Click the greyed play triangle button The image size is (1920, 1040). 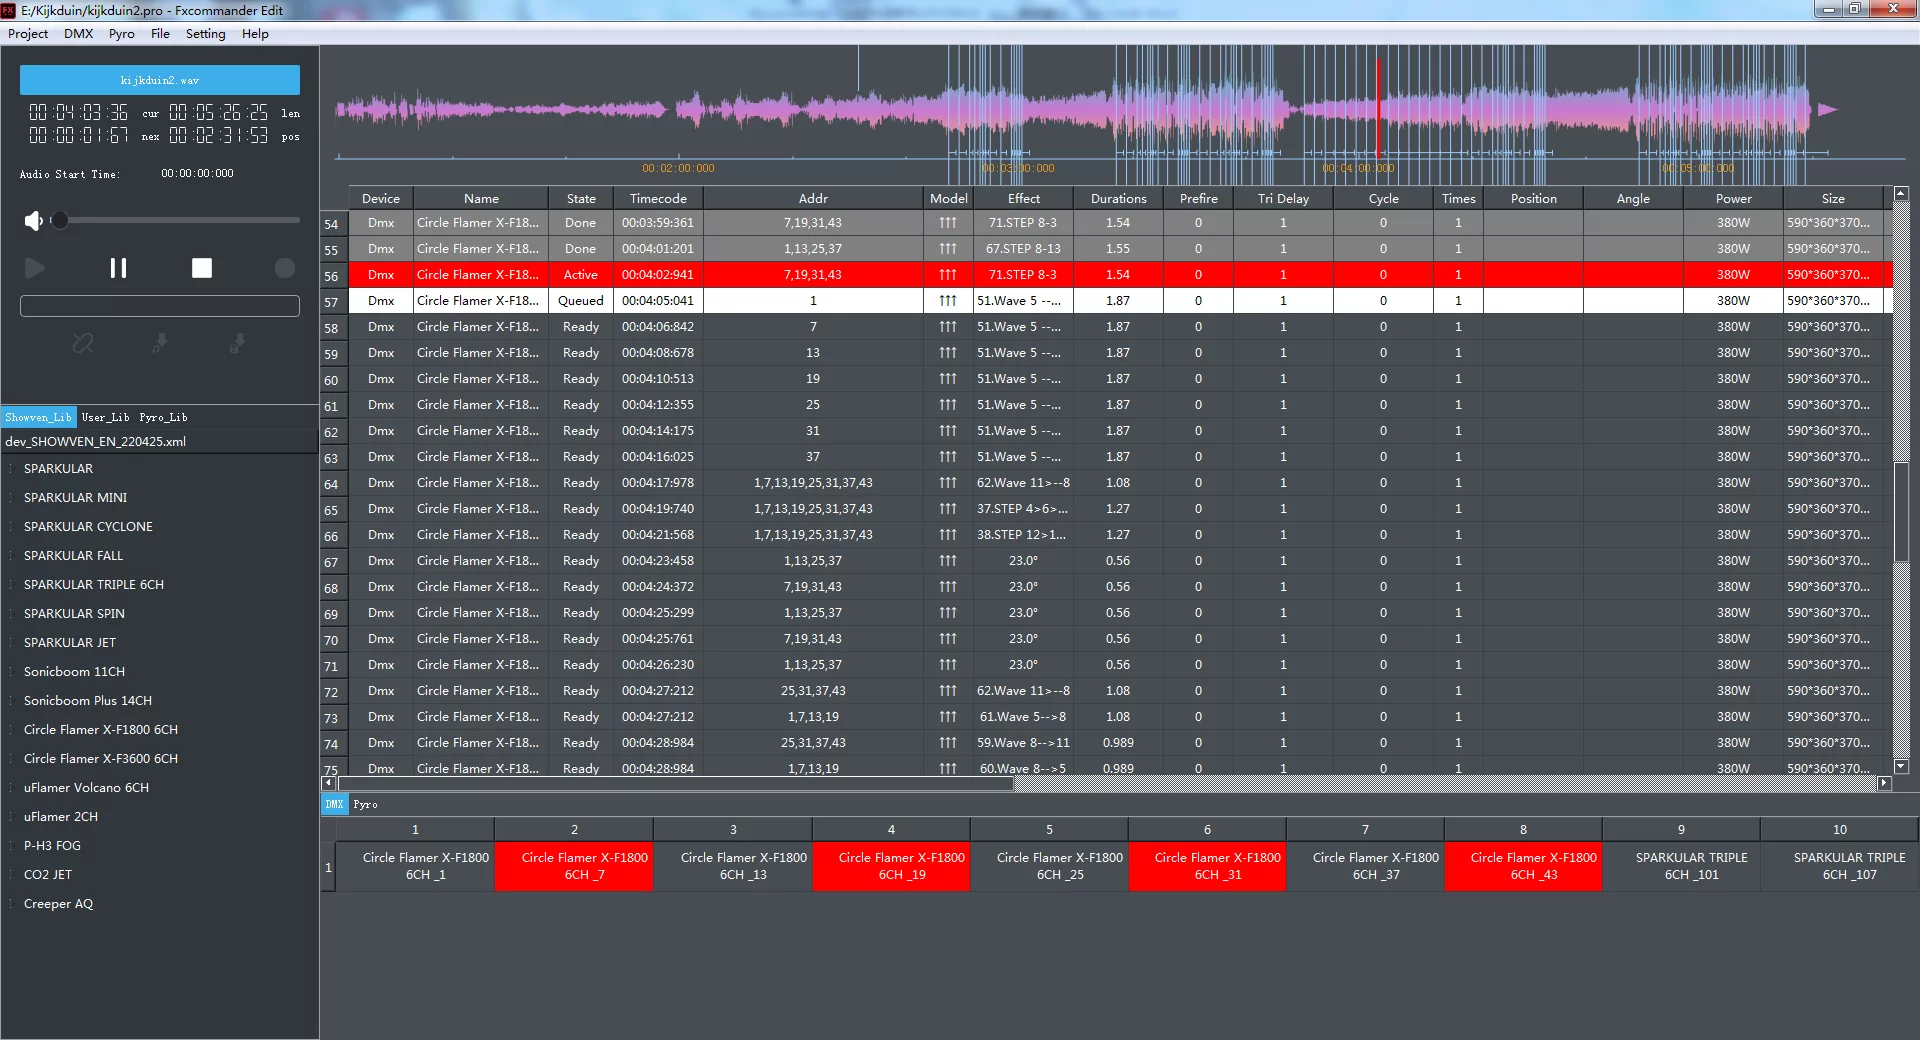35,268
